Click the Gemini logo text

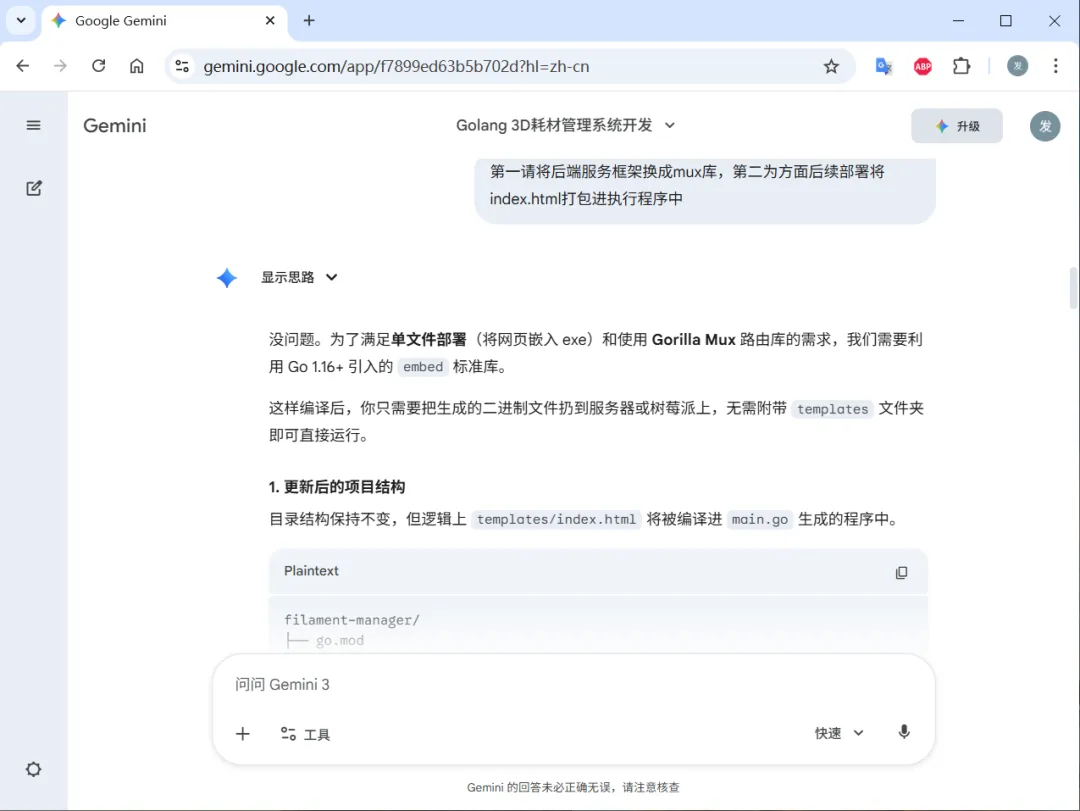coord(115,125)
